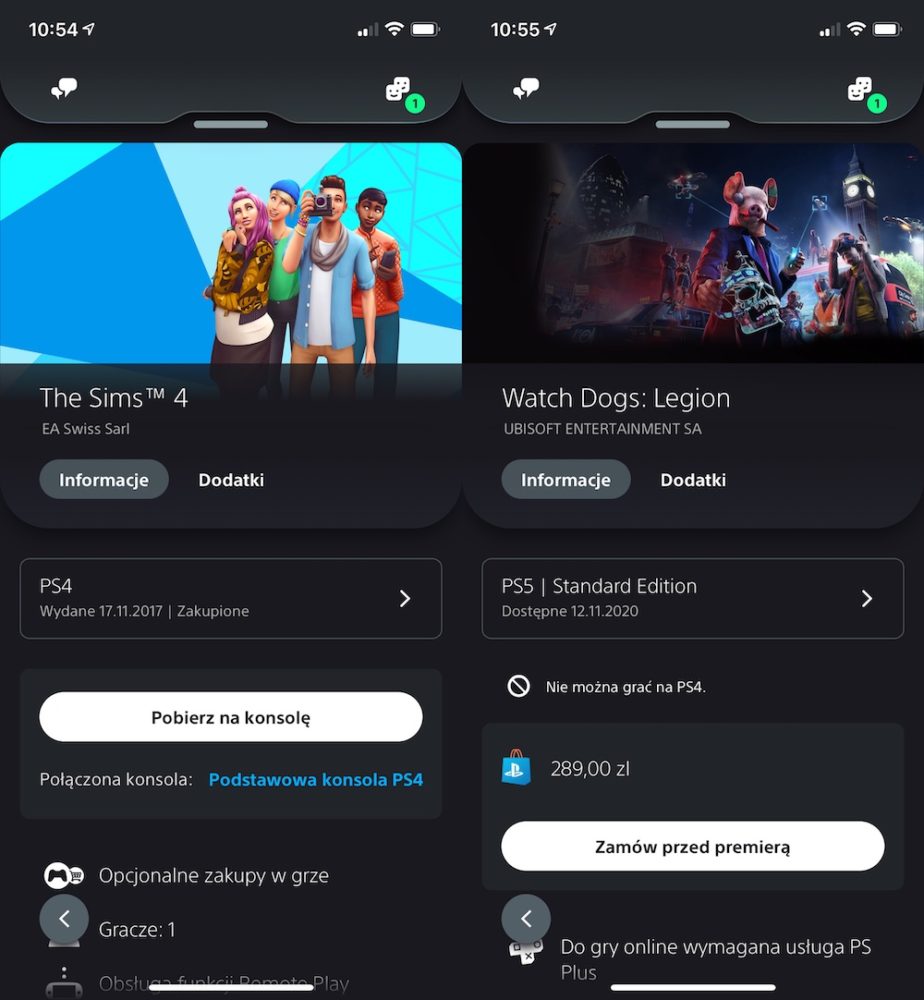
Task: Tap Opcjonalne zakupy w grze text
Action: [214, 876]
